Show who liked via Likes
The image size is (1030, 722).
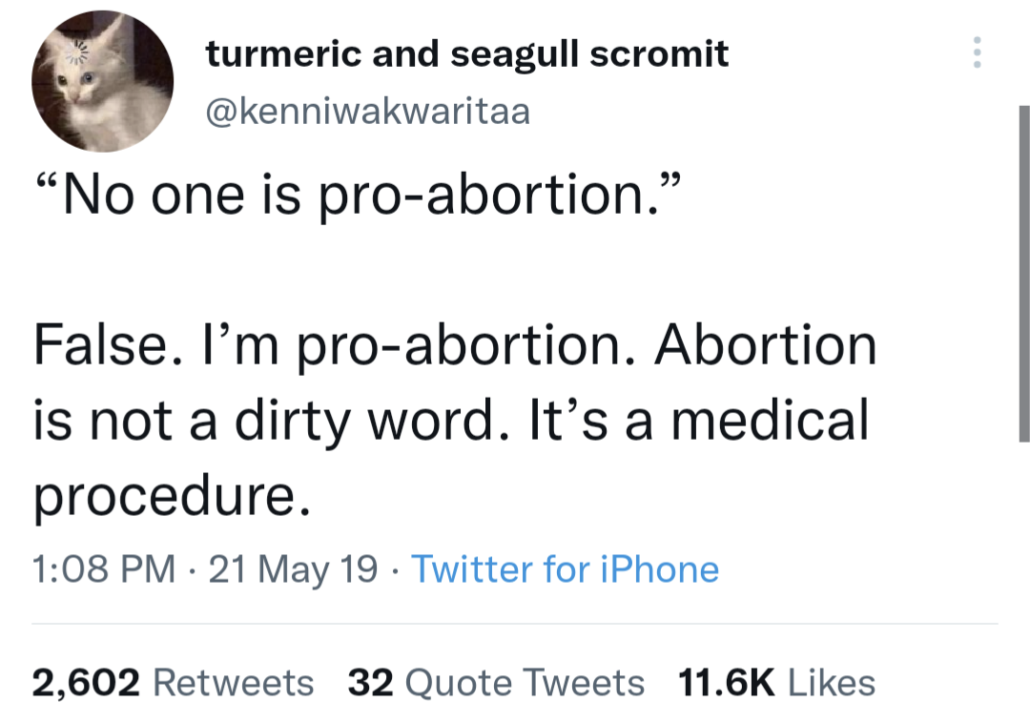point(831,683)
